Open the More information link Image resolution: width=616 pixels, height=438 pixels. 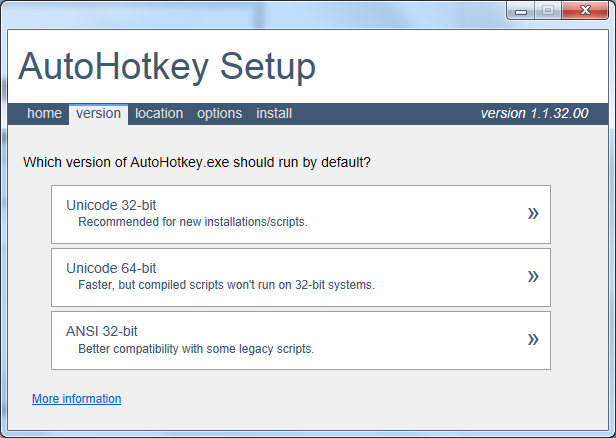tap(77, 399)
